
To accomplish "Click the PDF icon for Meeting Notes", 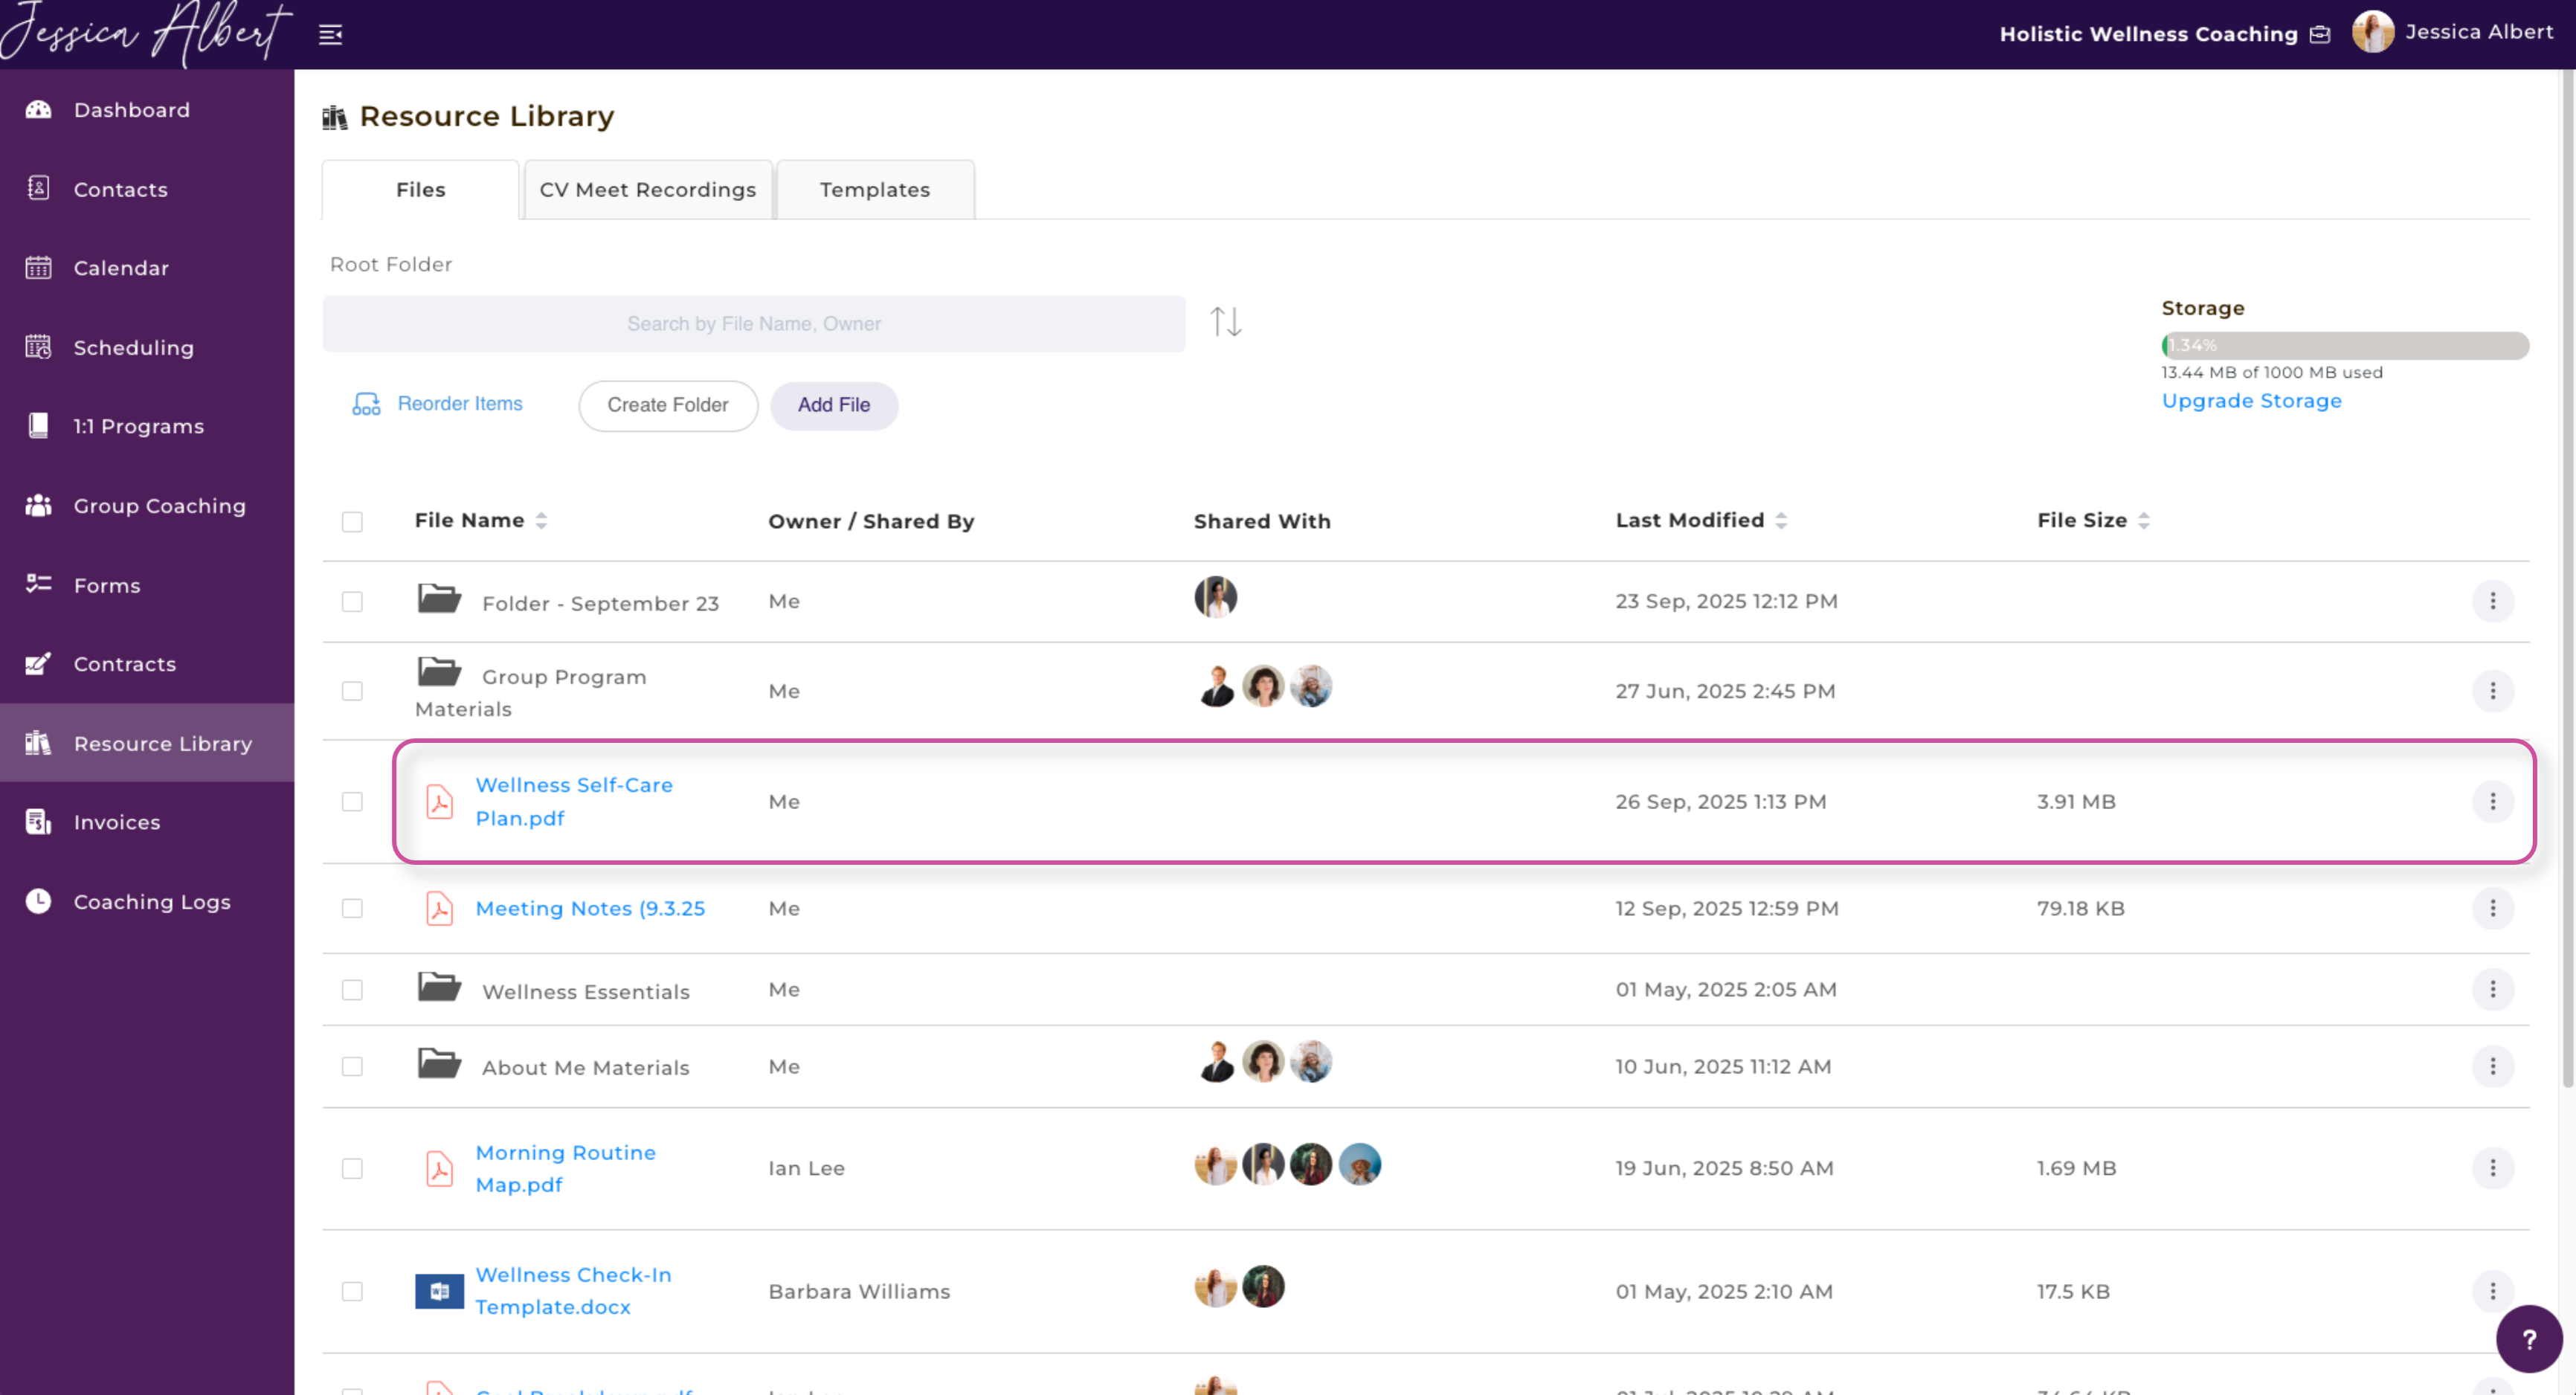I will pos(439,908).
